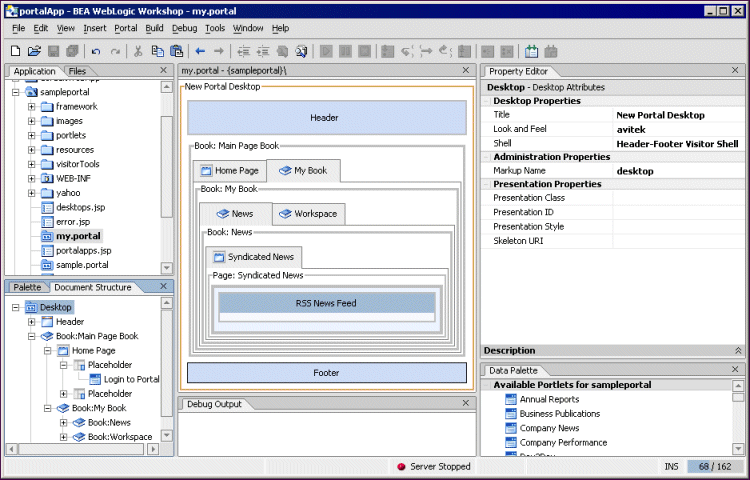Screen dimensions: 750x480
Task: Close the Property Editor panel
Action: 735,70
